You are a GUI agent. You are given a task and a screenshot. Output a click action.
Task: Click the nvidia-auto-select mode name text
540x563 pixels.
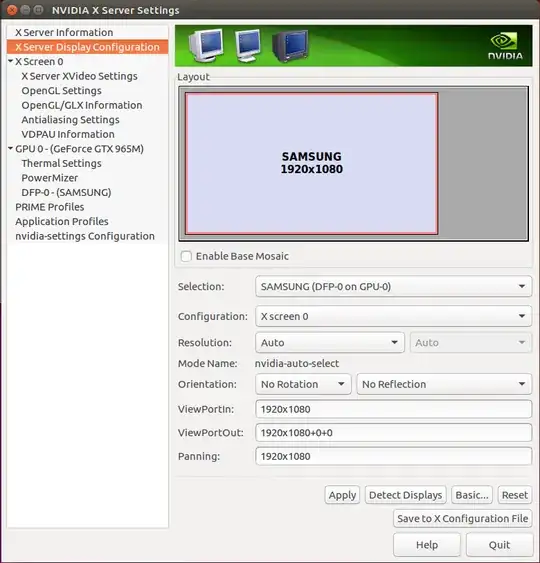[297, 363]
